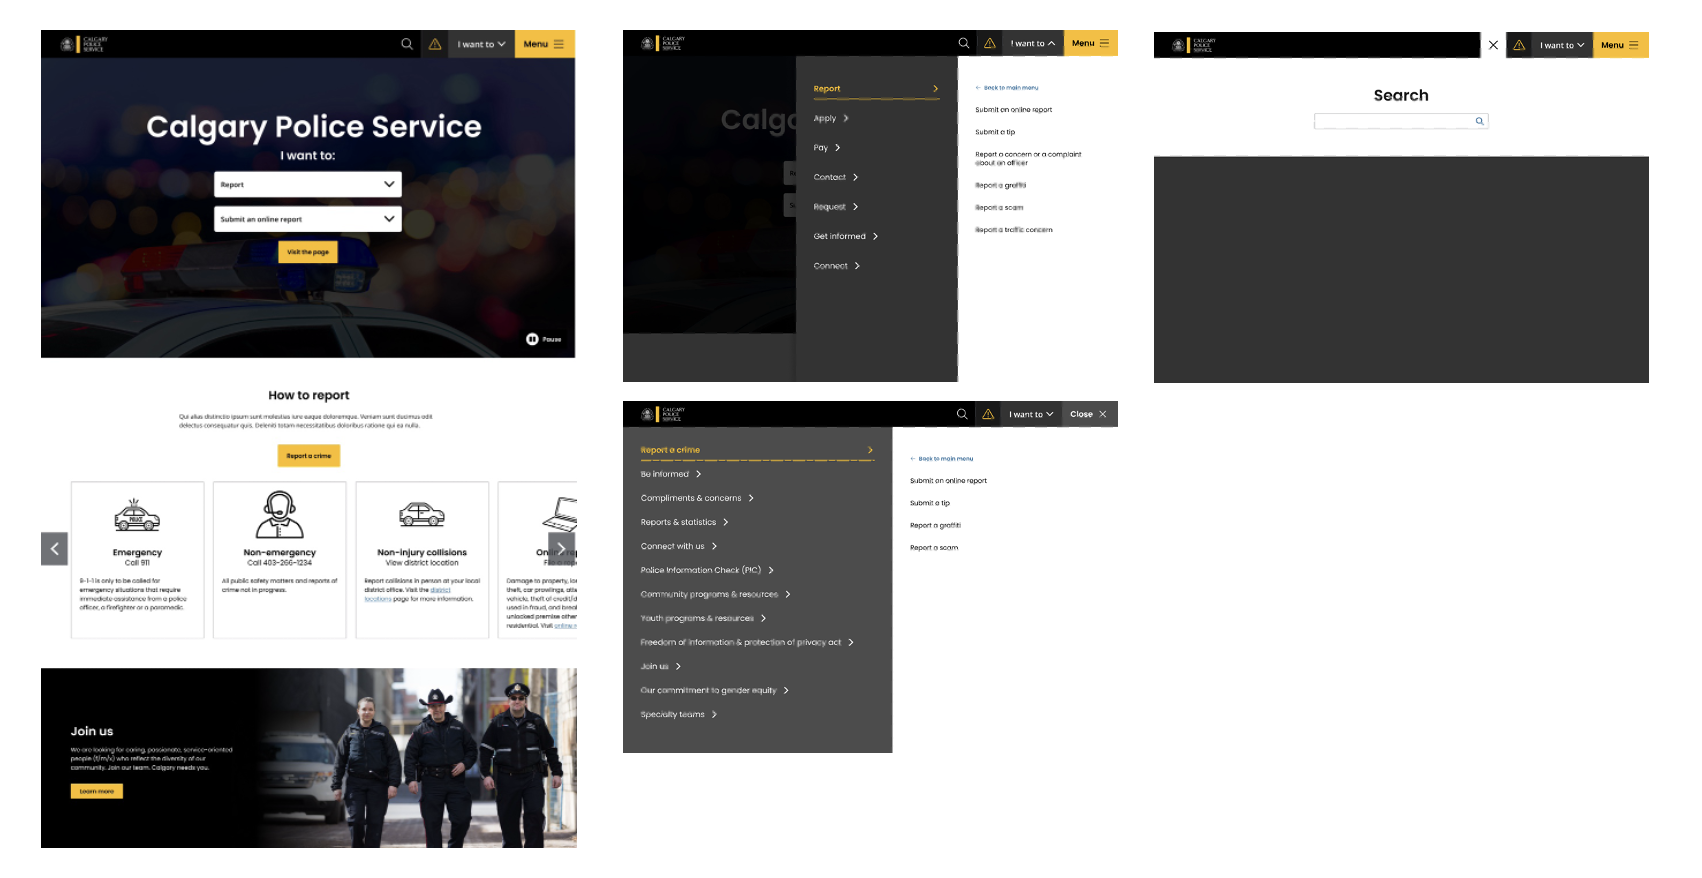The height and width of the screenshot is (878, 1702).
Task: Expand 'Compliments & concerns' menu item
Action: coord(697,498)
